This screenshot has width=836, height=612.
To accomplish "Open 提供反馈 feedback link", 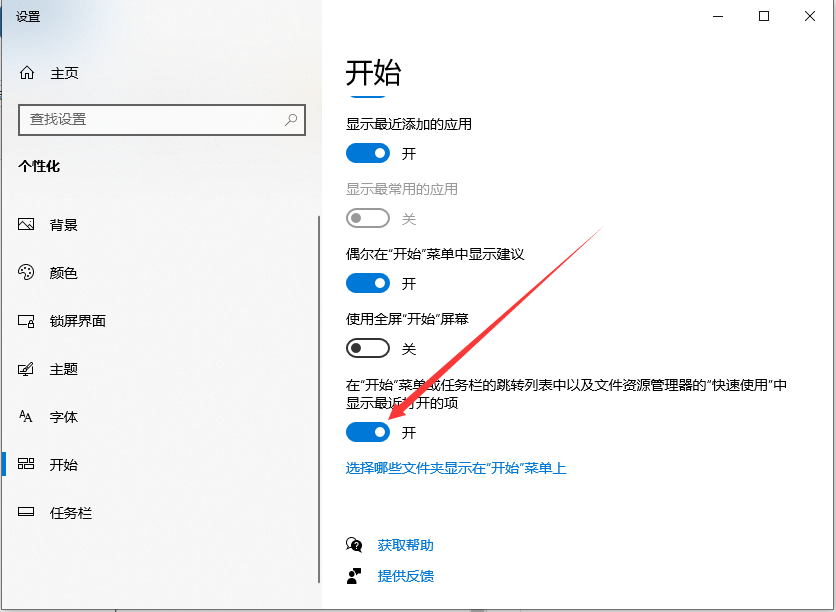I will [x=406, y=576].
